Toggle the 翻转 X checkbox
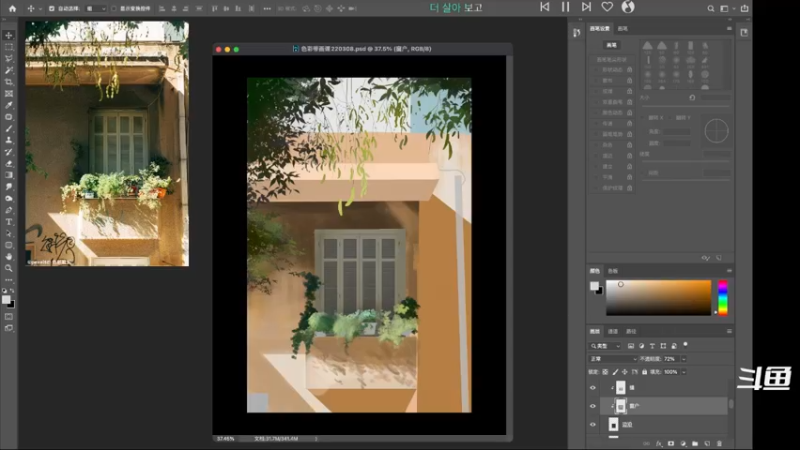800x450 pixels. (644, 117)
